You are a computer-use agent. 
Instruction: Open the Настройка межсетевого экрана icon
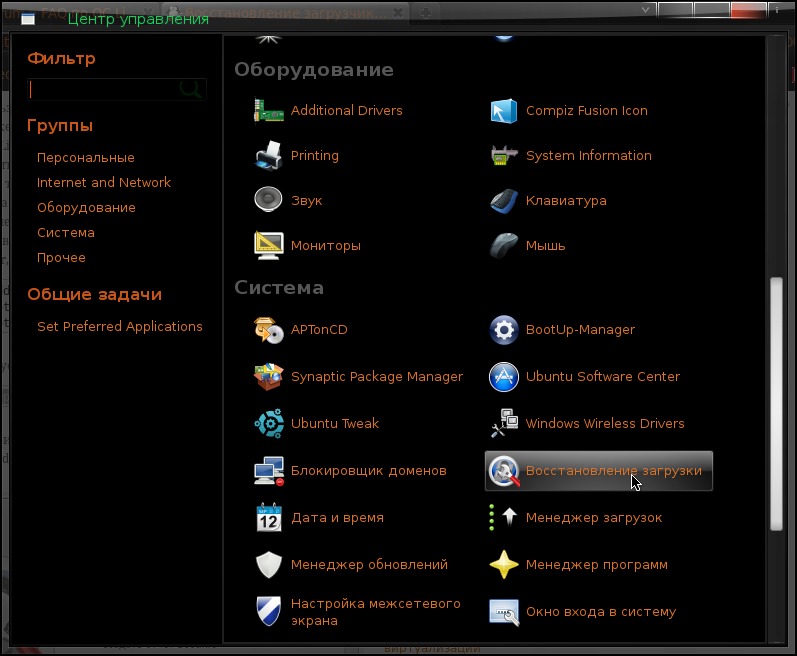tap(268, 611)
